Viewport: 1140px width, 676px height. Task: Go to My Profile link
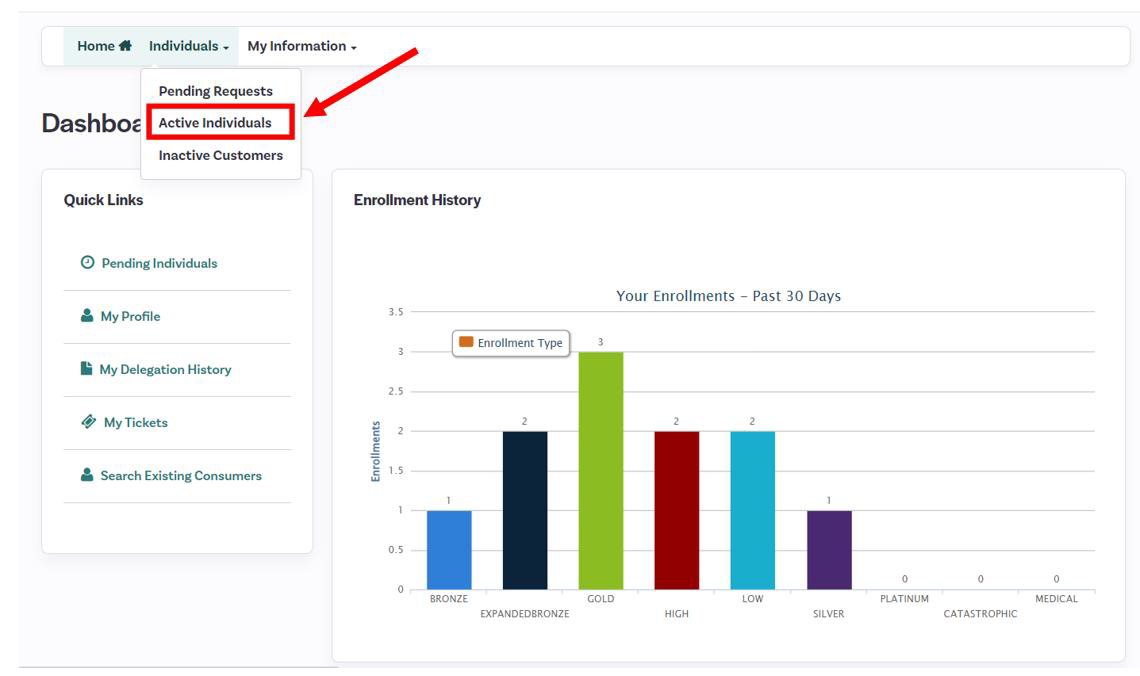pos(130,316)
